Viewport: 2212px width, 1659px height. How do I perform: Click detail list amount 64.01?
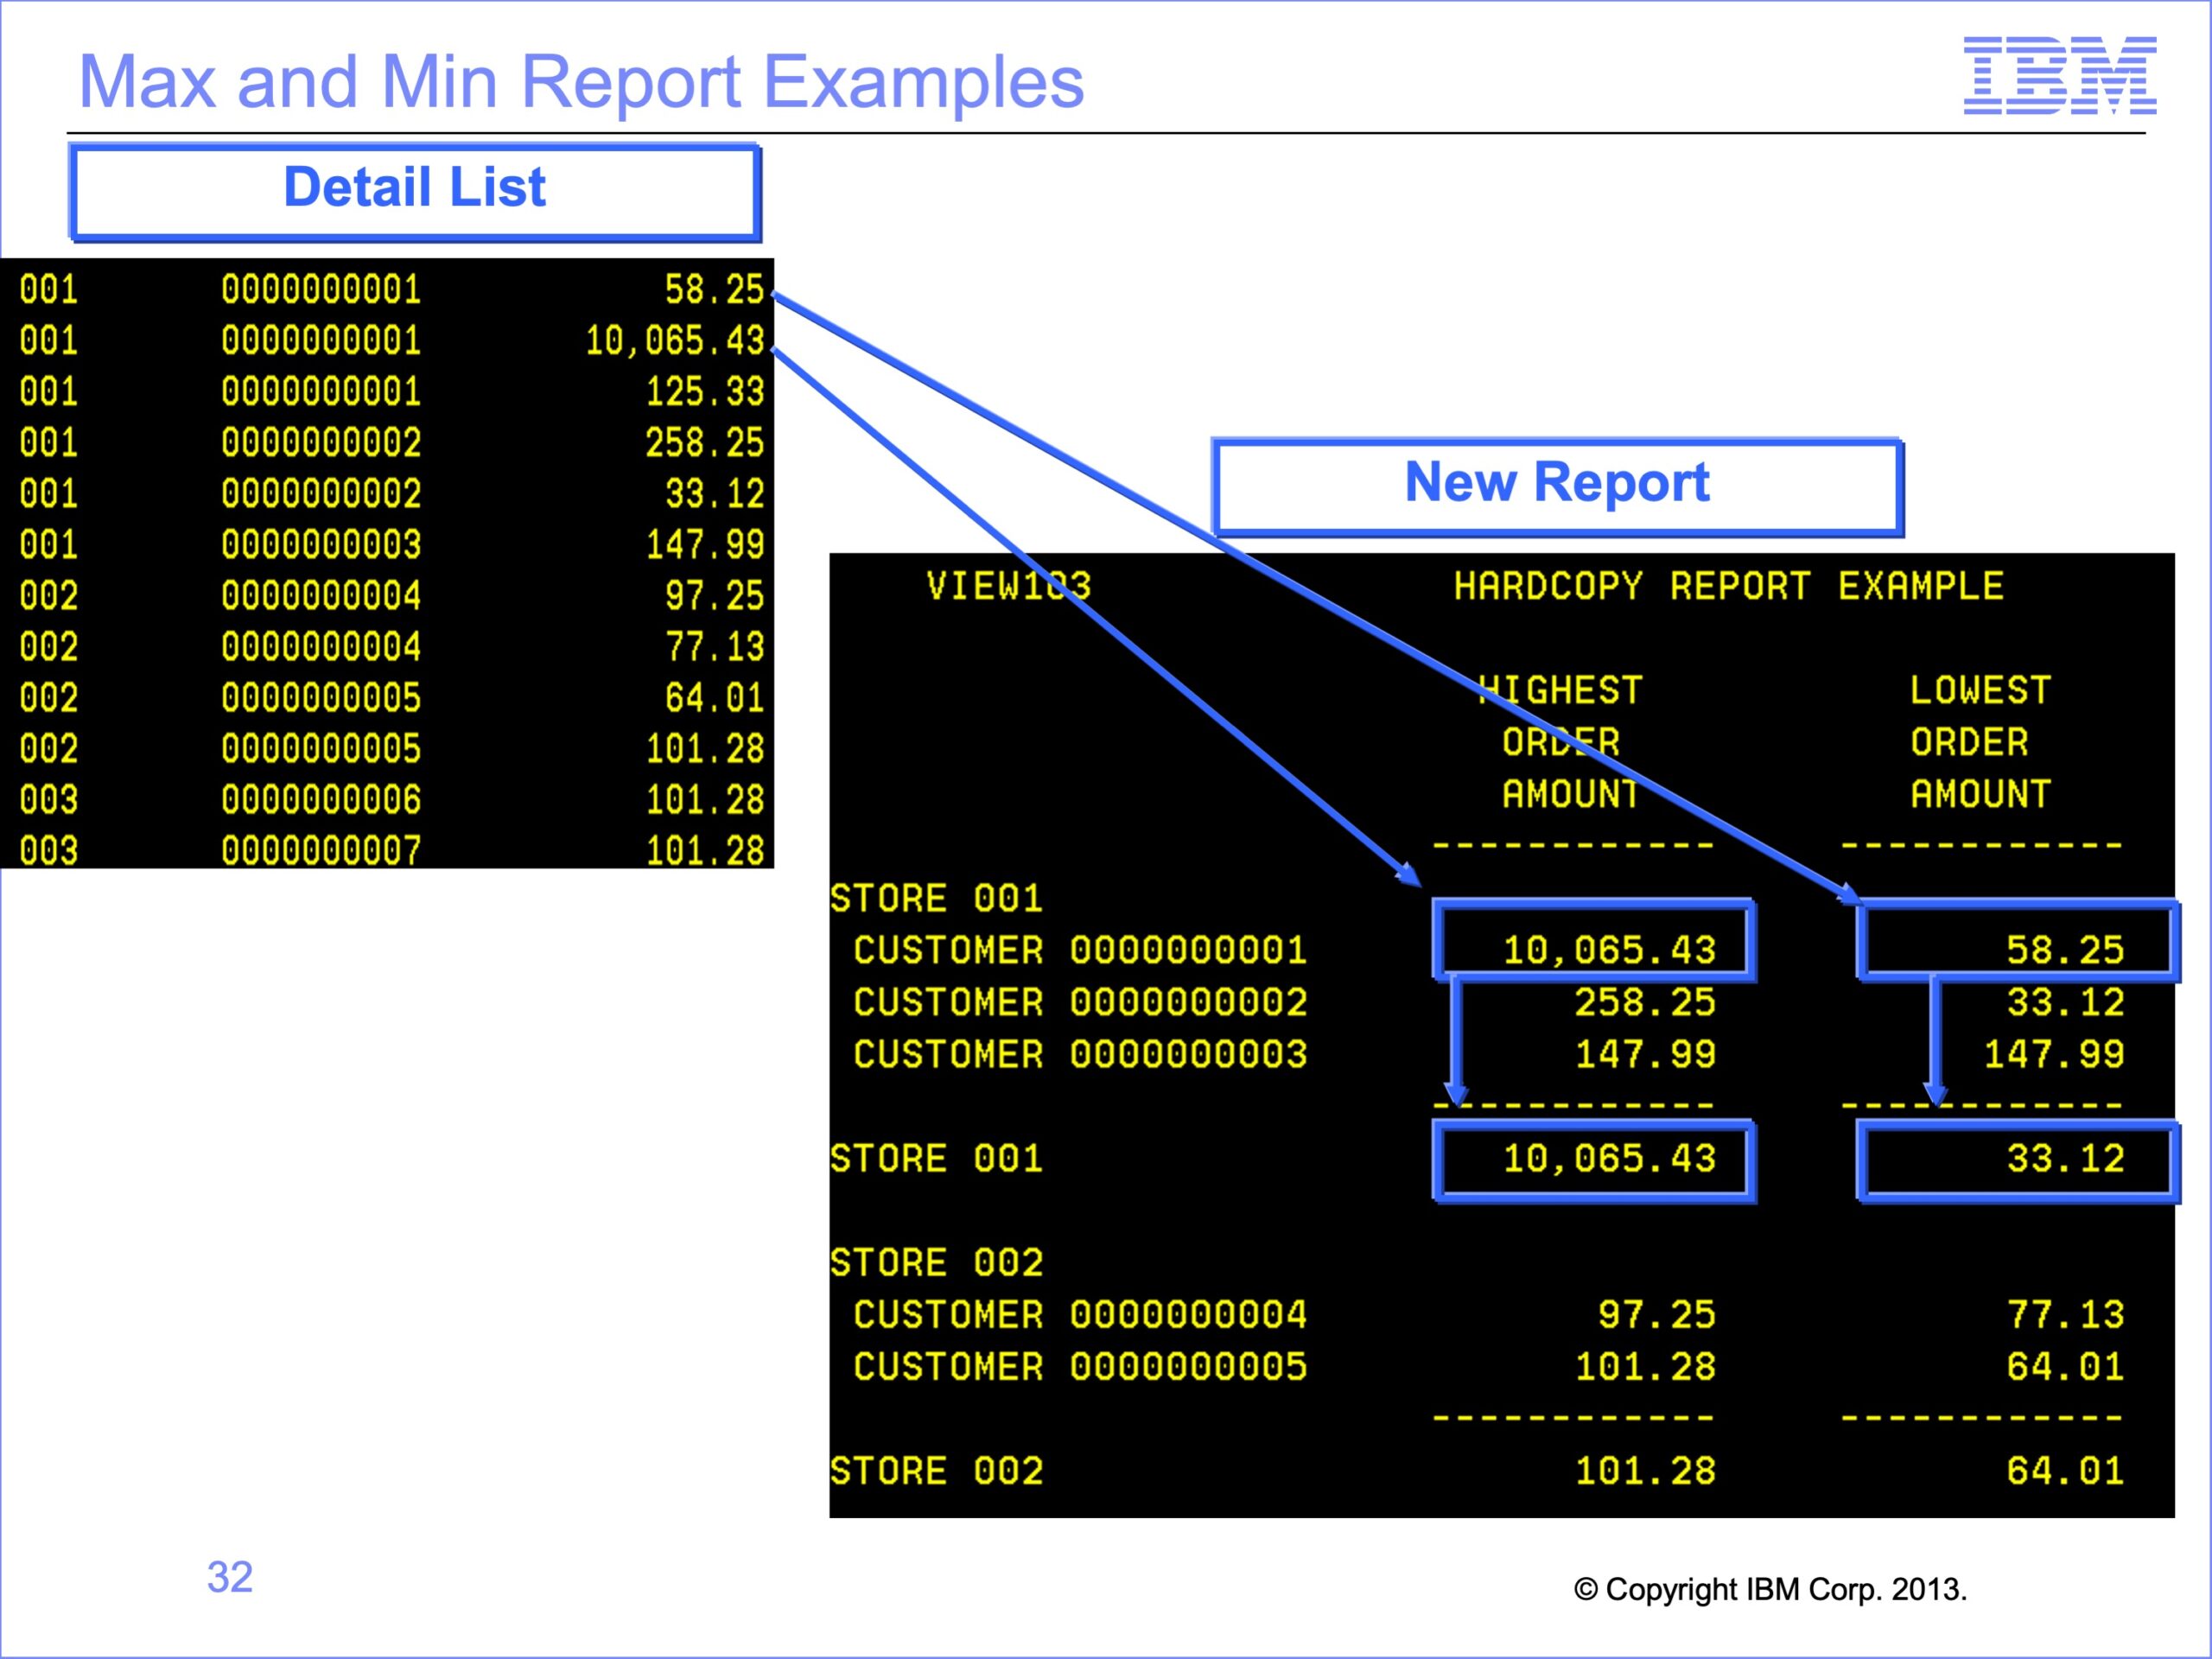[715, 698]
